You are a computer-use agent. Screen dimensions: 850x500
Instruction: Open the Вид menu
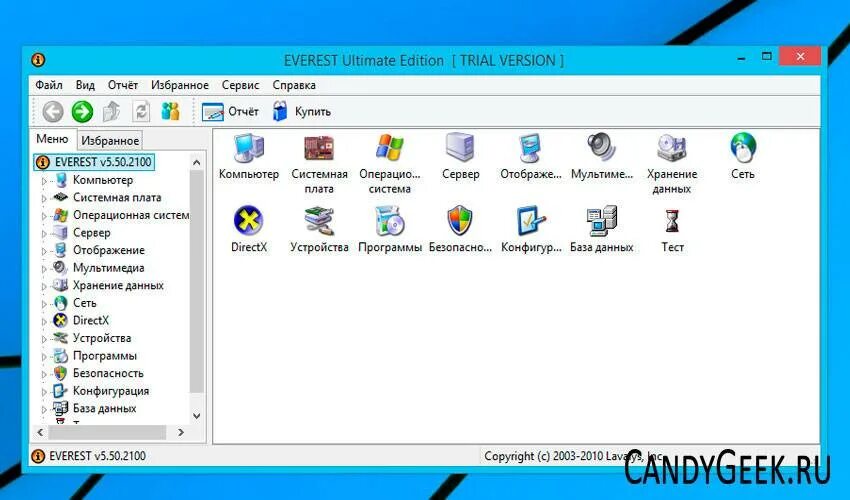pyautogui.click(x=85, y=85)
